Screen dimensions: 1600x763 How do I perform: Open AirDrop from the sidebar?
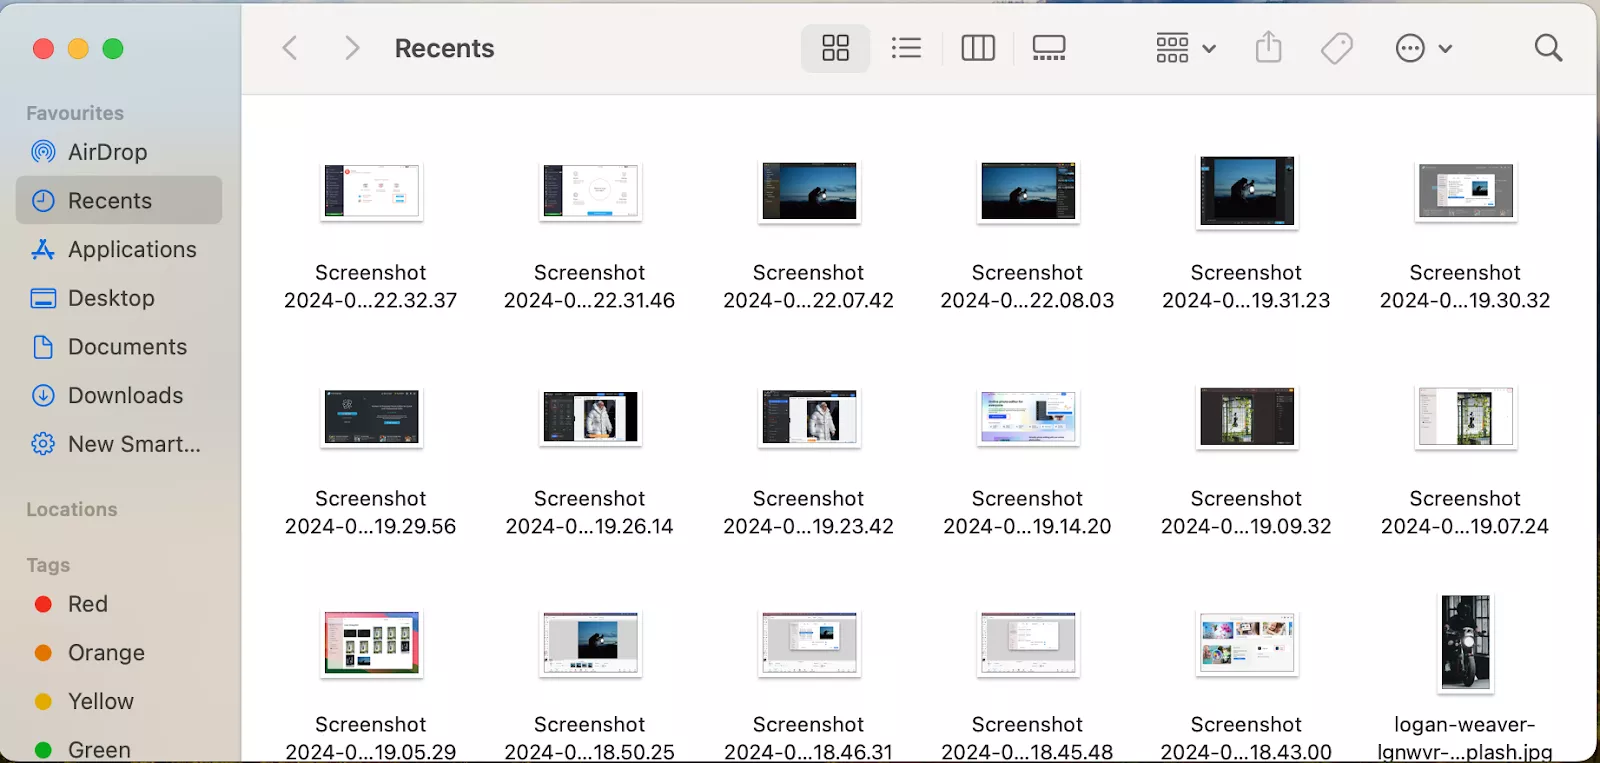point(107,152)
